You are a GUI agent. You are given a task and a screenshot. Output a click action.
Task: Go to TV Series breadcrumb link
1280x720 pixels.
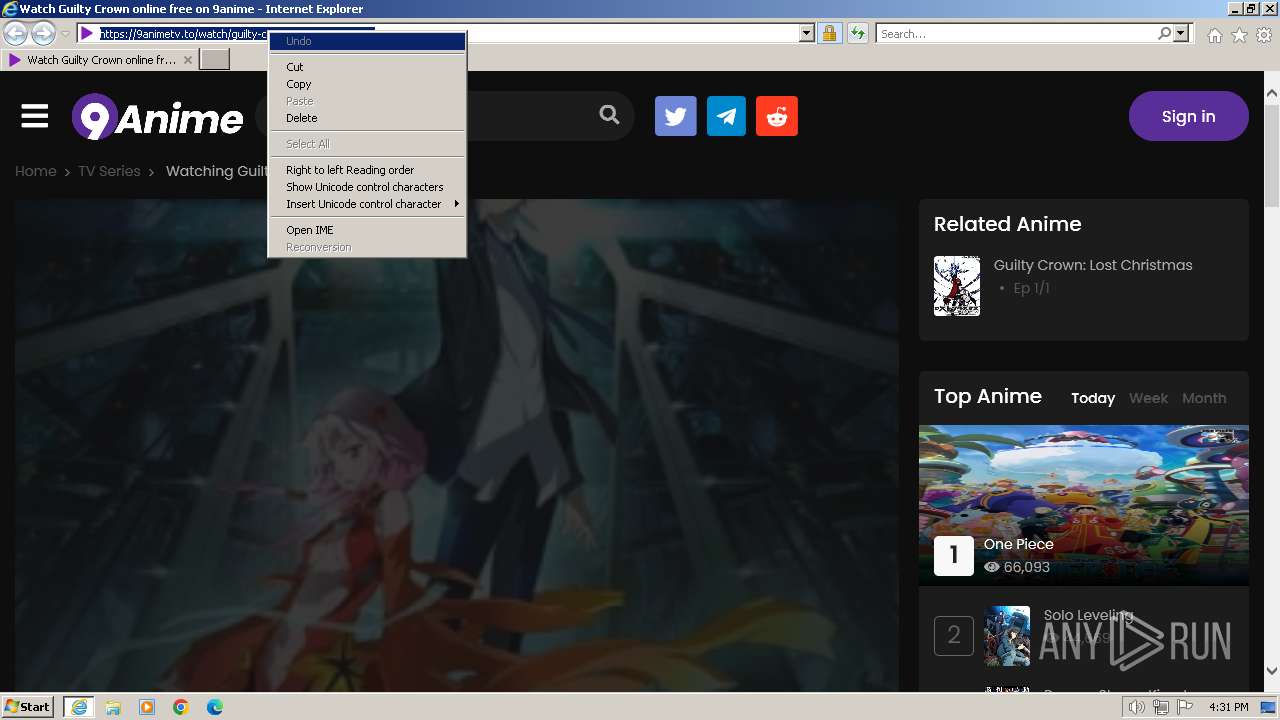(109, 171)
